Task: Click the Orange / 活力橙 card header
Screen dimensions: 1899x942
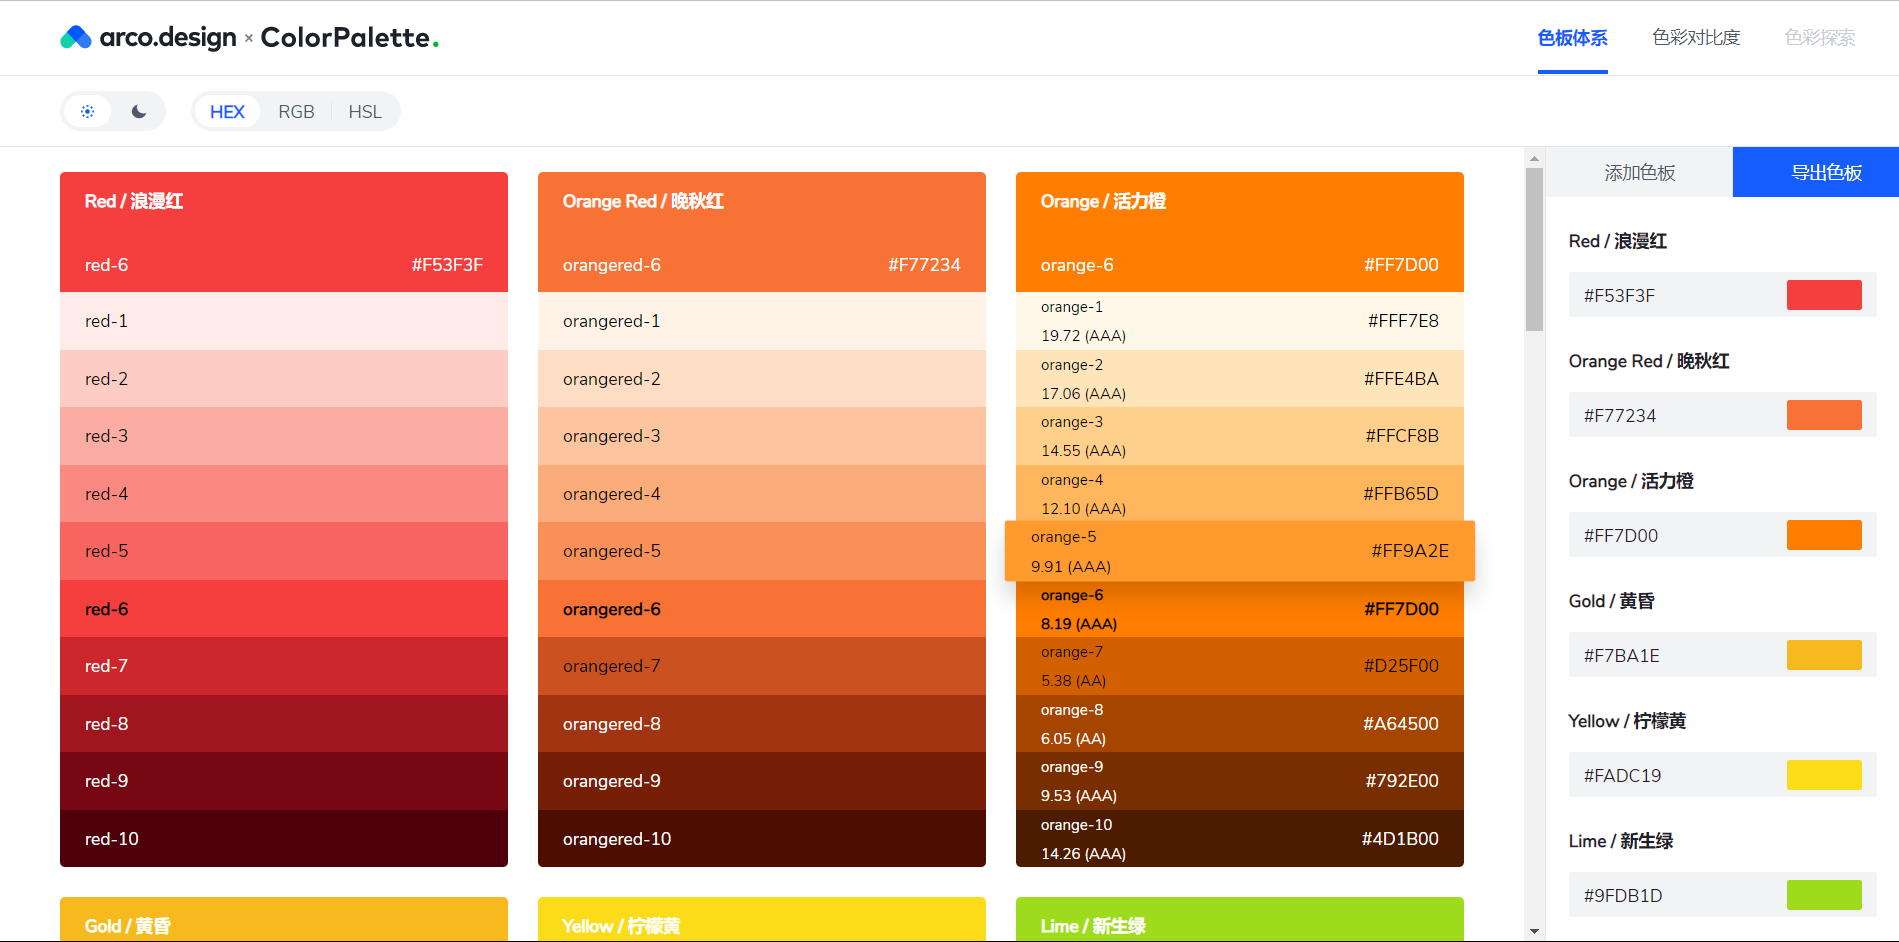Action: point(1240,232)
